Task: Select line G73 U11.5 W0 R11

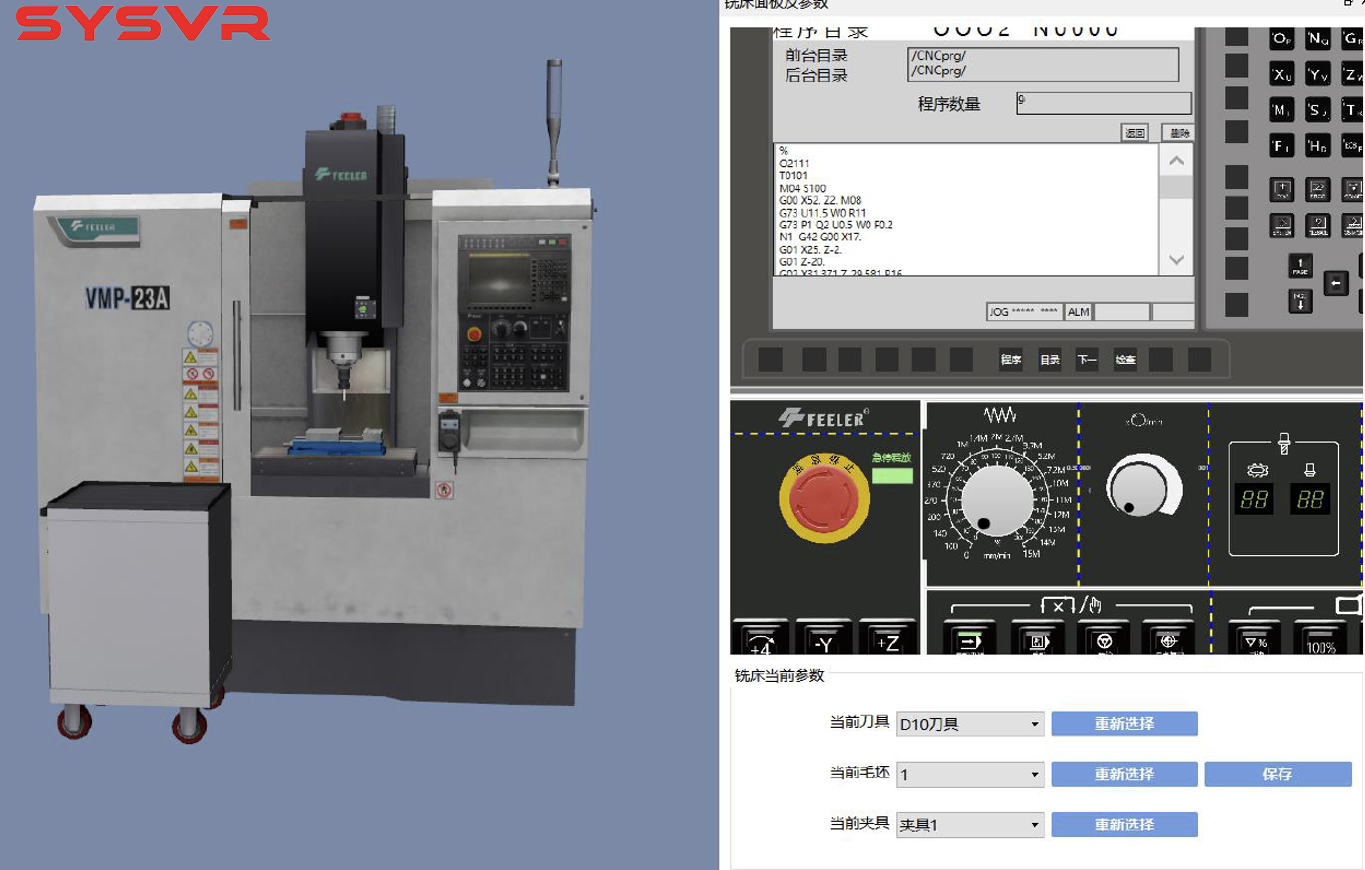Action: pyautogui.click(x=822, y=213)
